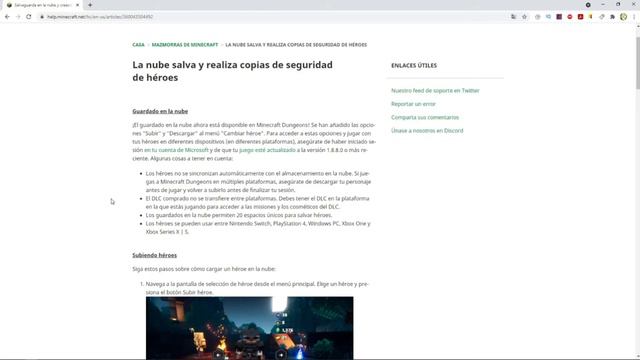
Task: Click the Minecraft Dungeons hero screenshot
Action: pyautogui.click(x=249, y=328)
